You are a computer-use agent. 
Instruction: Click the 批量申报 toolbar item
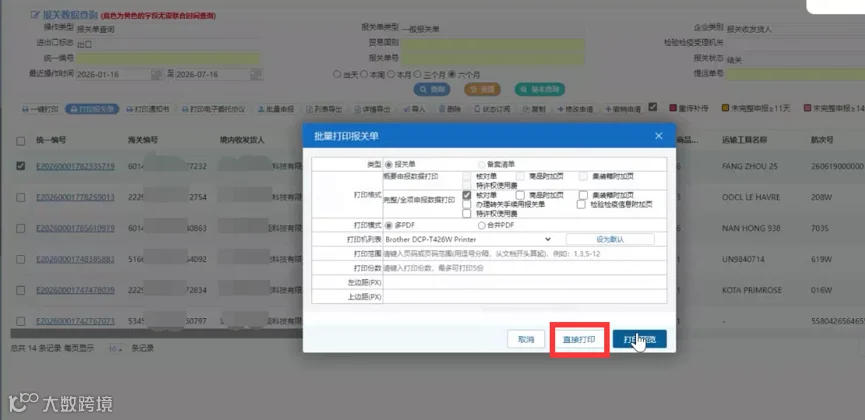(276, 109)
